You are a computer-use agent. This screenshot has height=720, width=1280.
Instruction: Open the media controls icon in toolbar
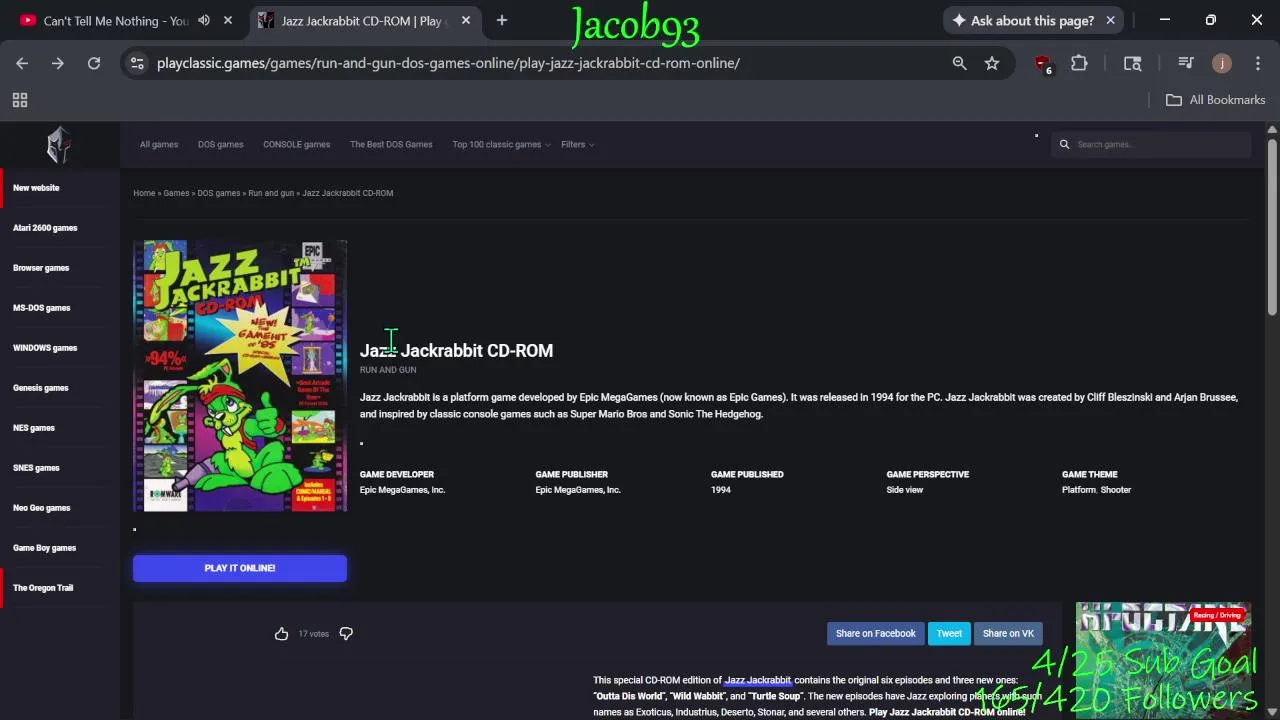point(1186,63)
